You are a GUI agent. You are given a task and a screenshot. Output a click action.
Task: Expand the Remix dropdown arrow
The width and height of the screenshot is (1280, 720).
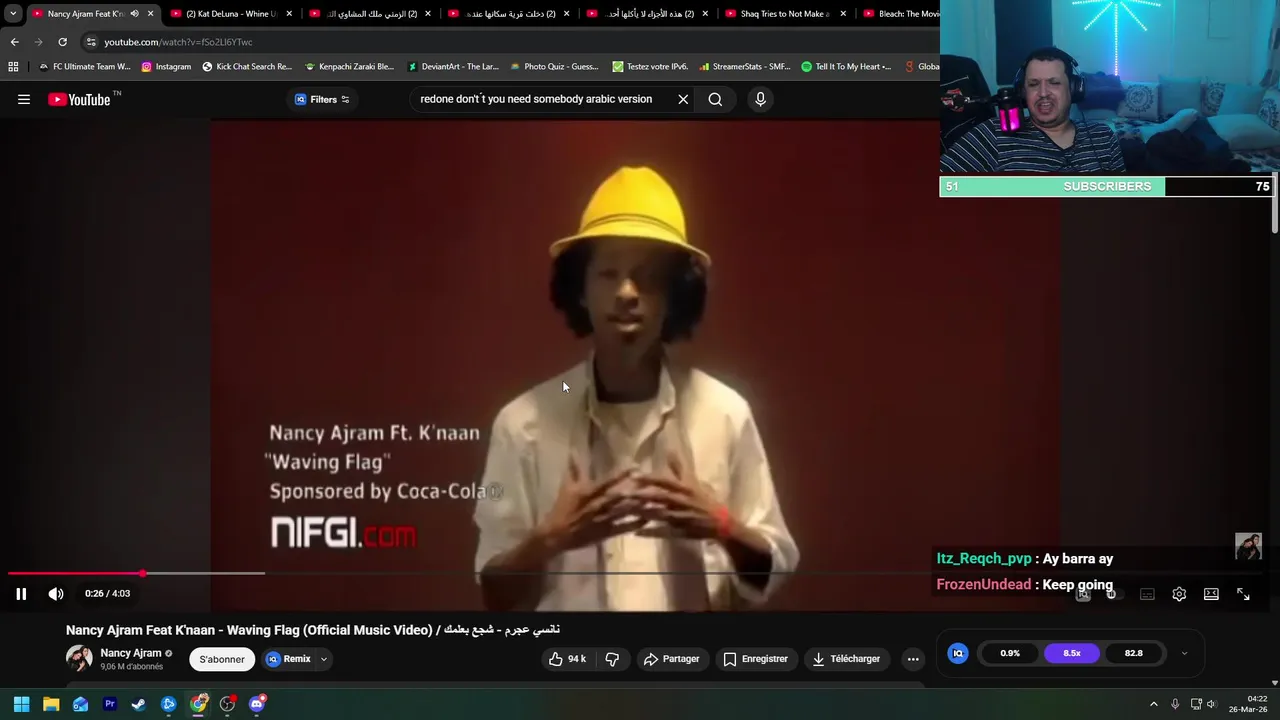(324, 659)
